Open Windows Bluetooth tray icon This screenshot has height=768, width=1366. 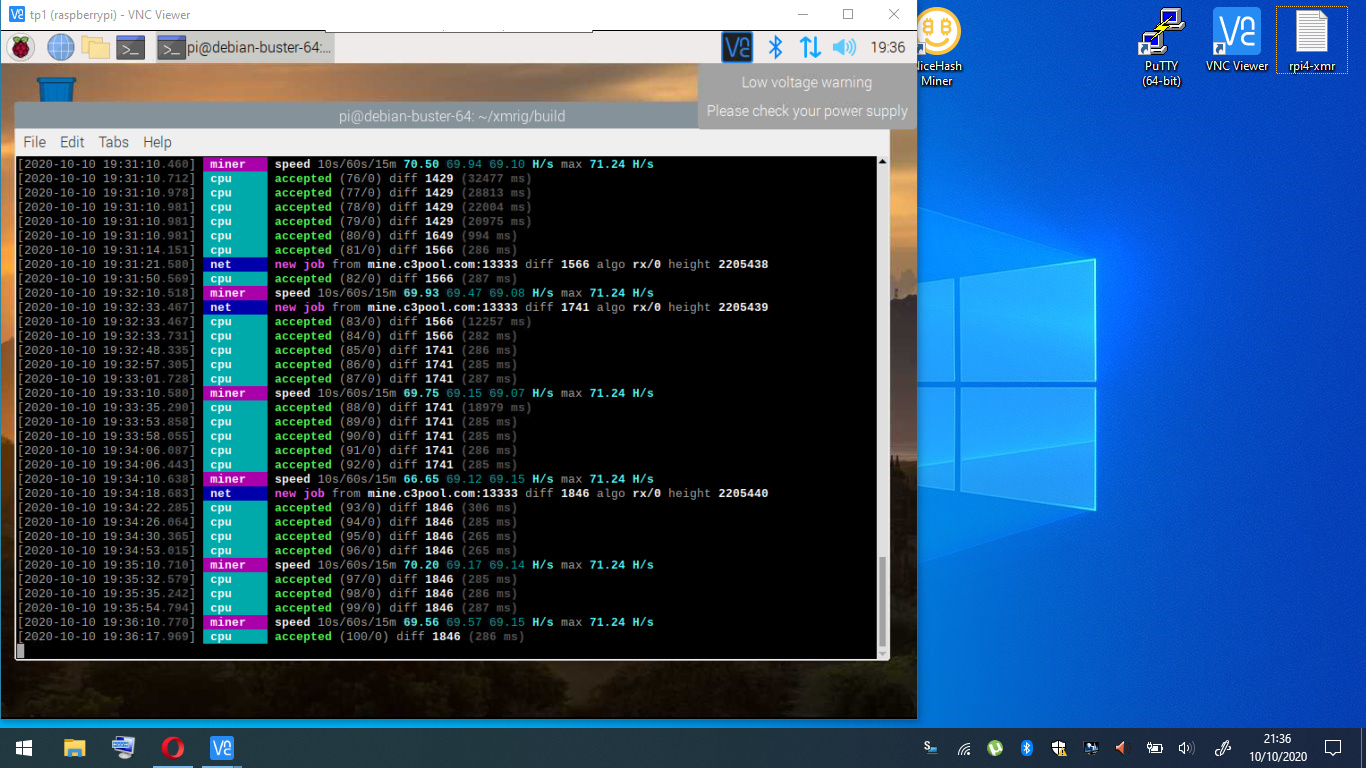tap(1027, 747)
